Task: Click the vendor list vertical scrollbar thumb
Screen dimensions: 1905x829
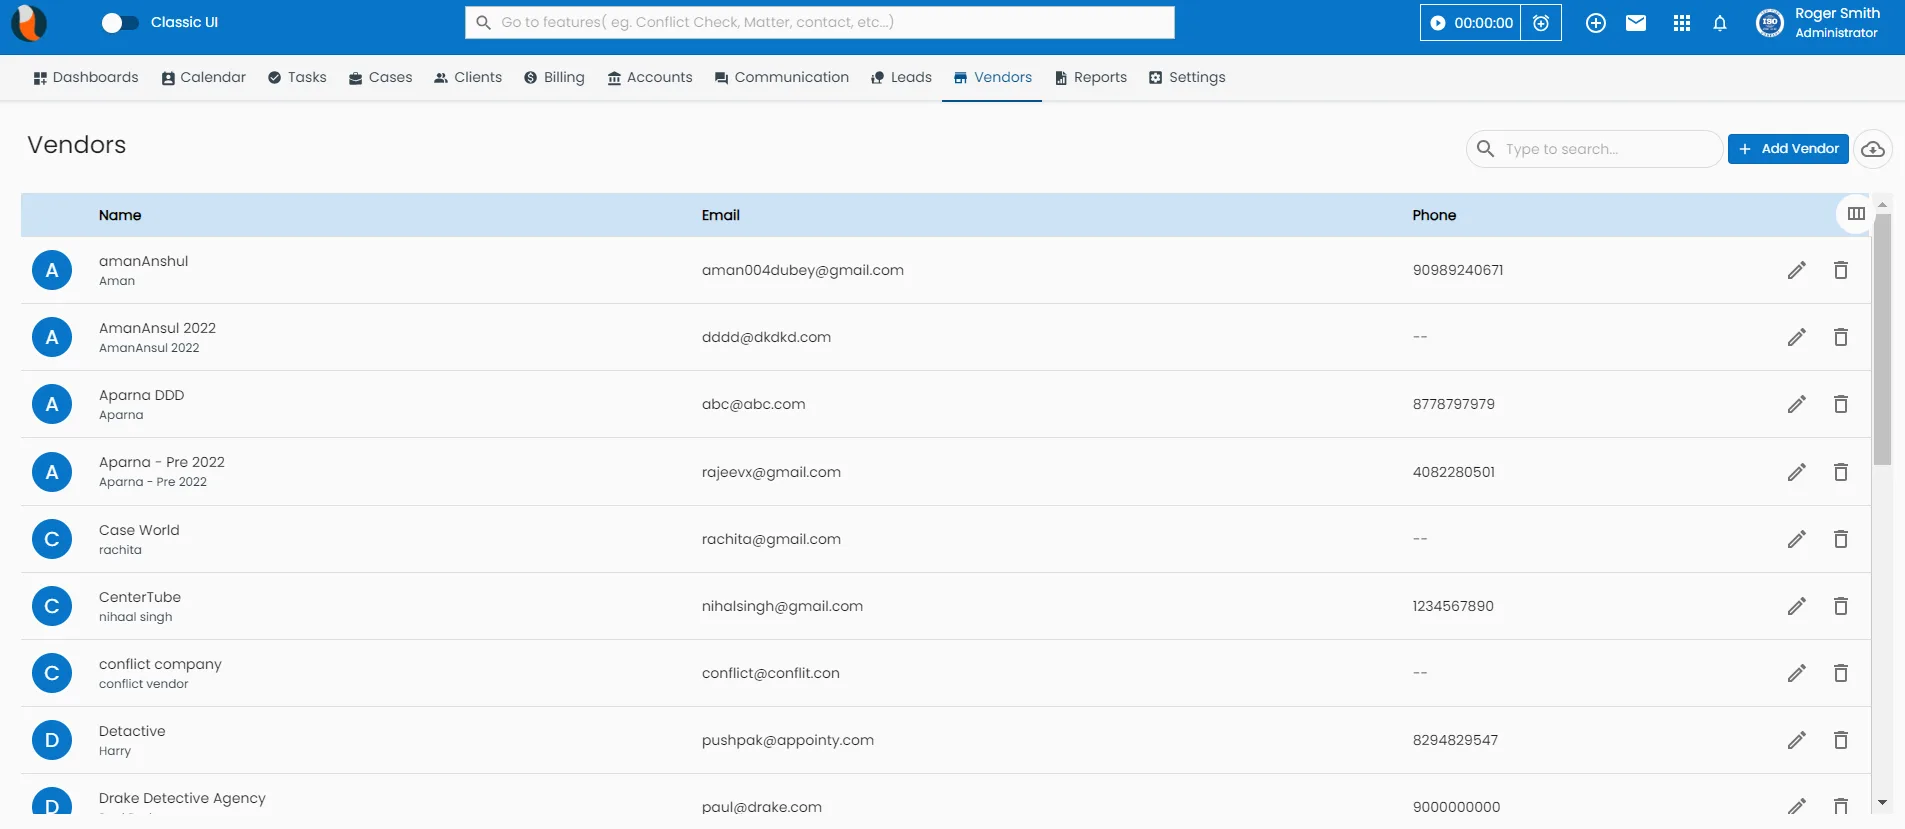Action: (1882, 340)
